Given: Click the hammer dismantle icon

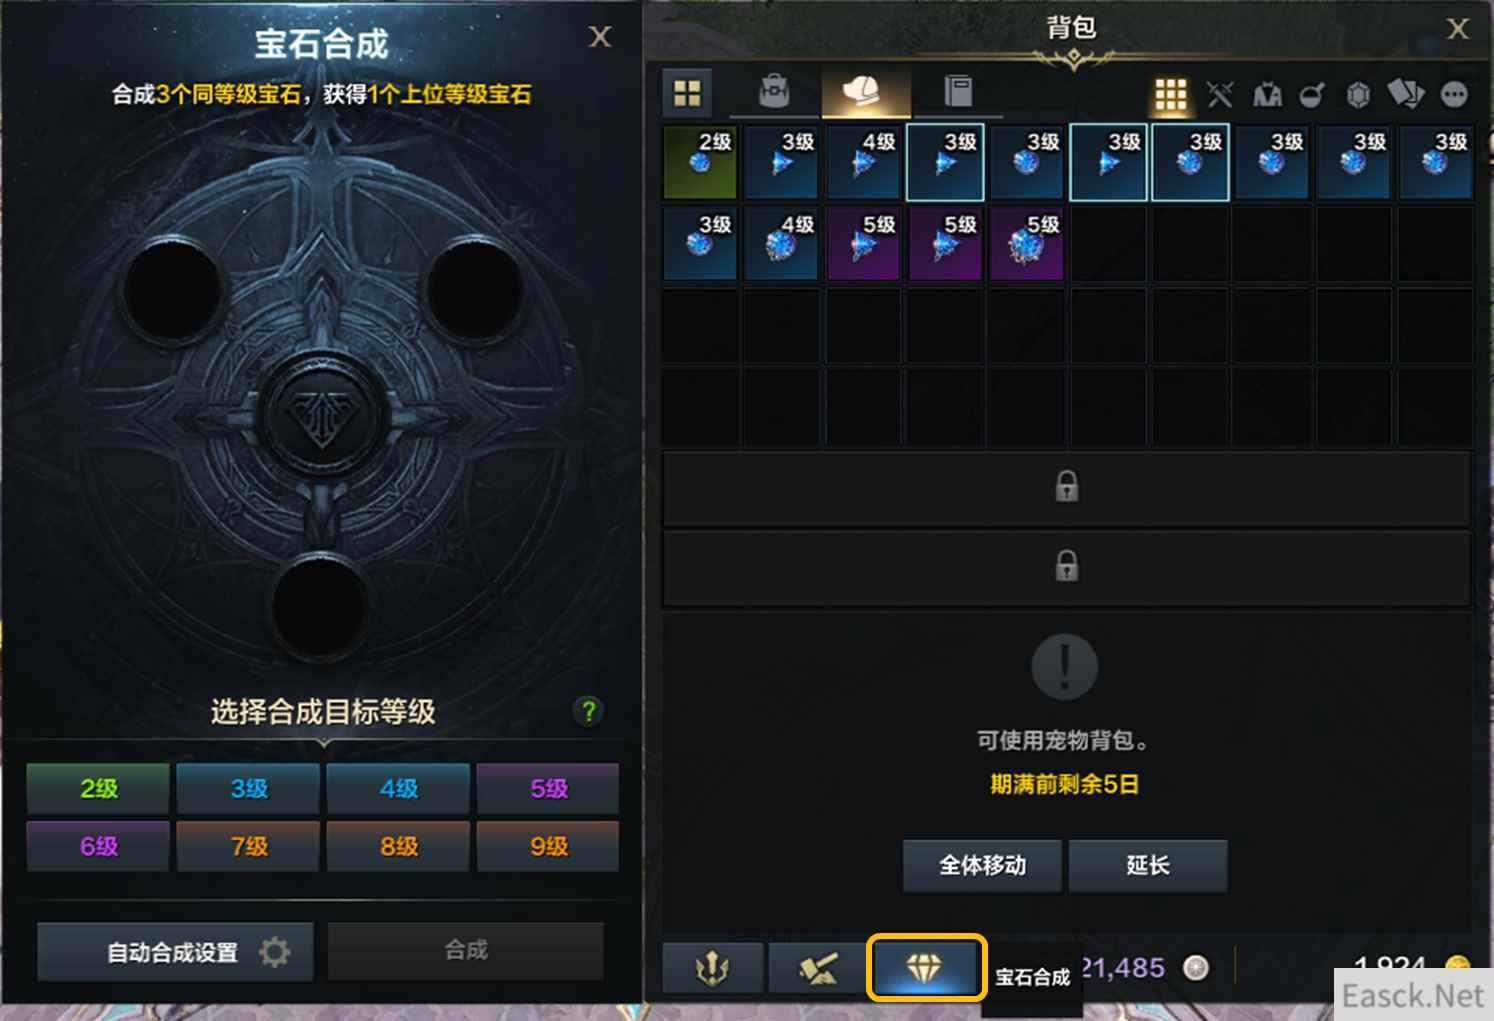Looking at the screenshot, I should (819, 967).
